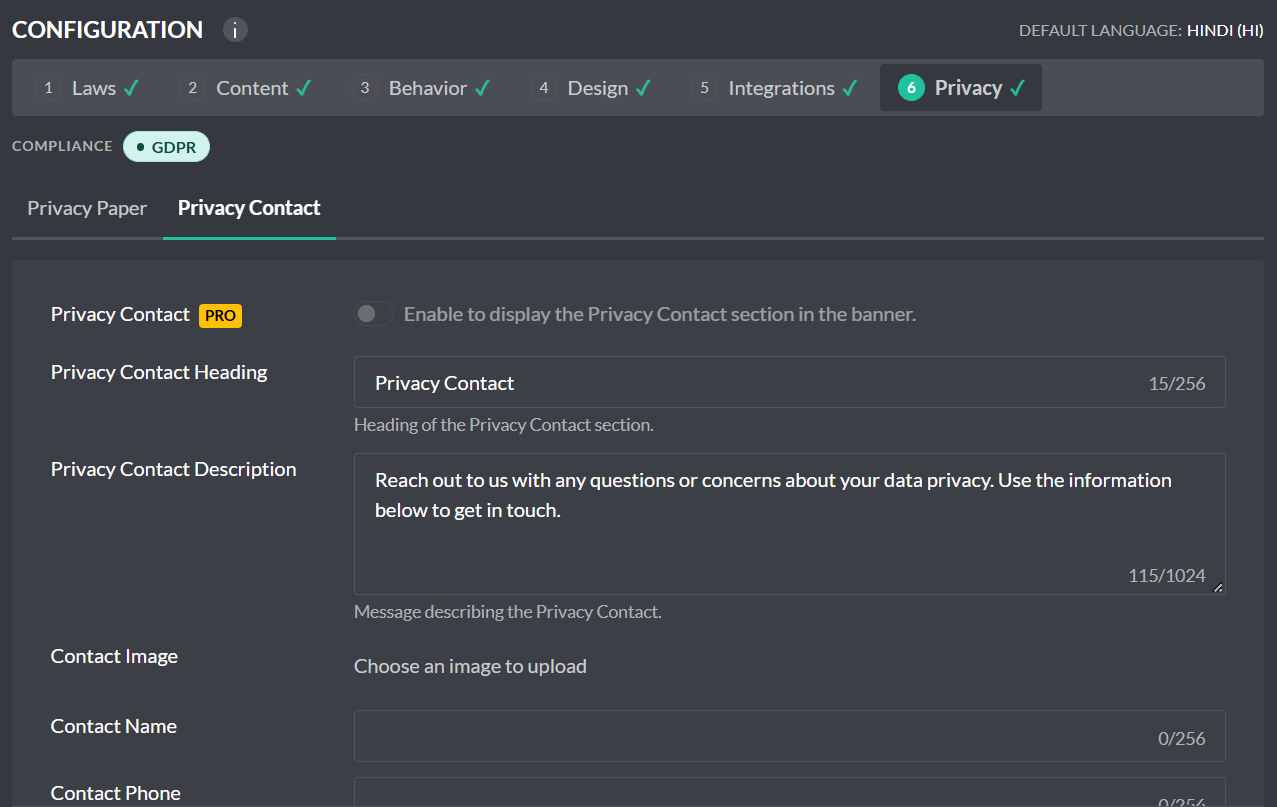Viewport: 1277px width, 807px height.
Task: Switch to the Privacy Paper tab
Action: [x=87, y=208]
